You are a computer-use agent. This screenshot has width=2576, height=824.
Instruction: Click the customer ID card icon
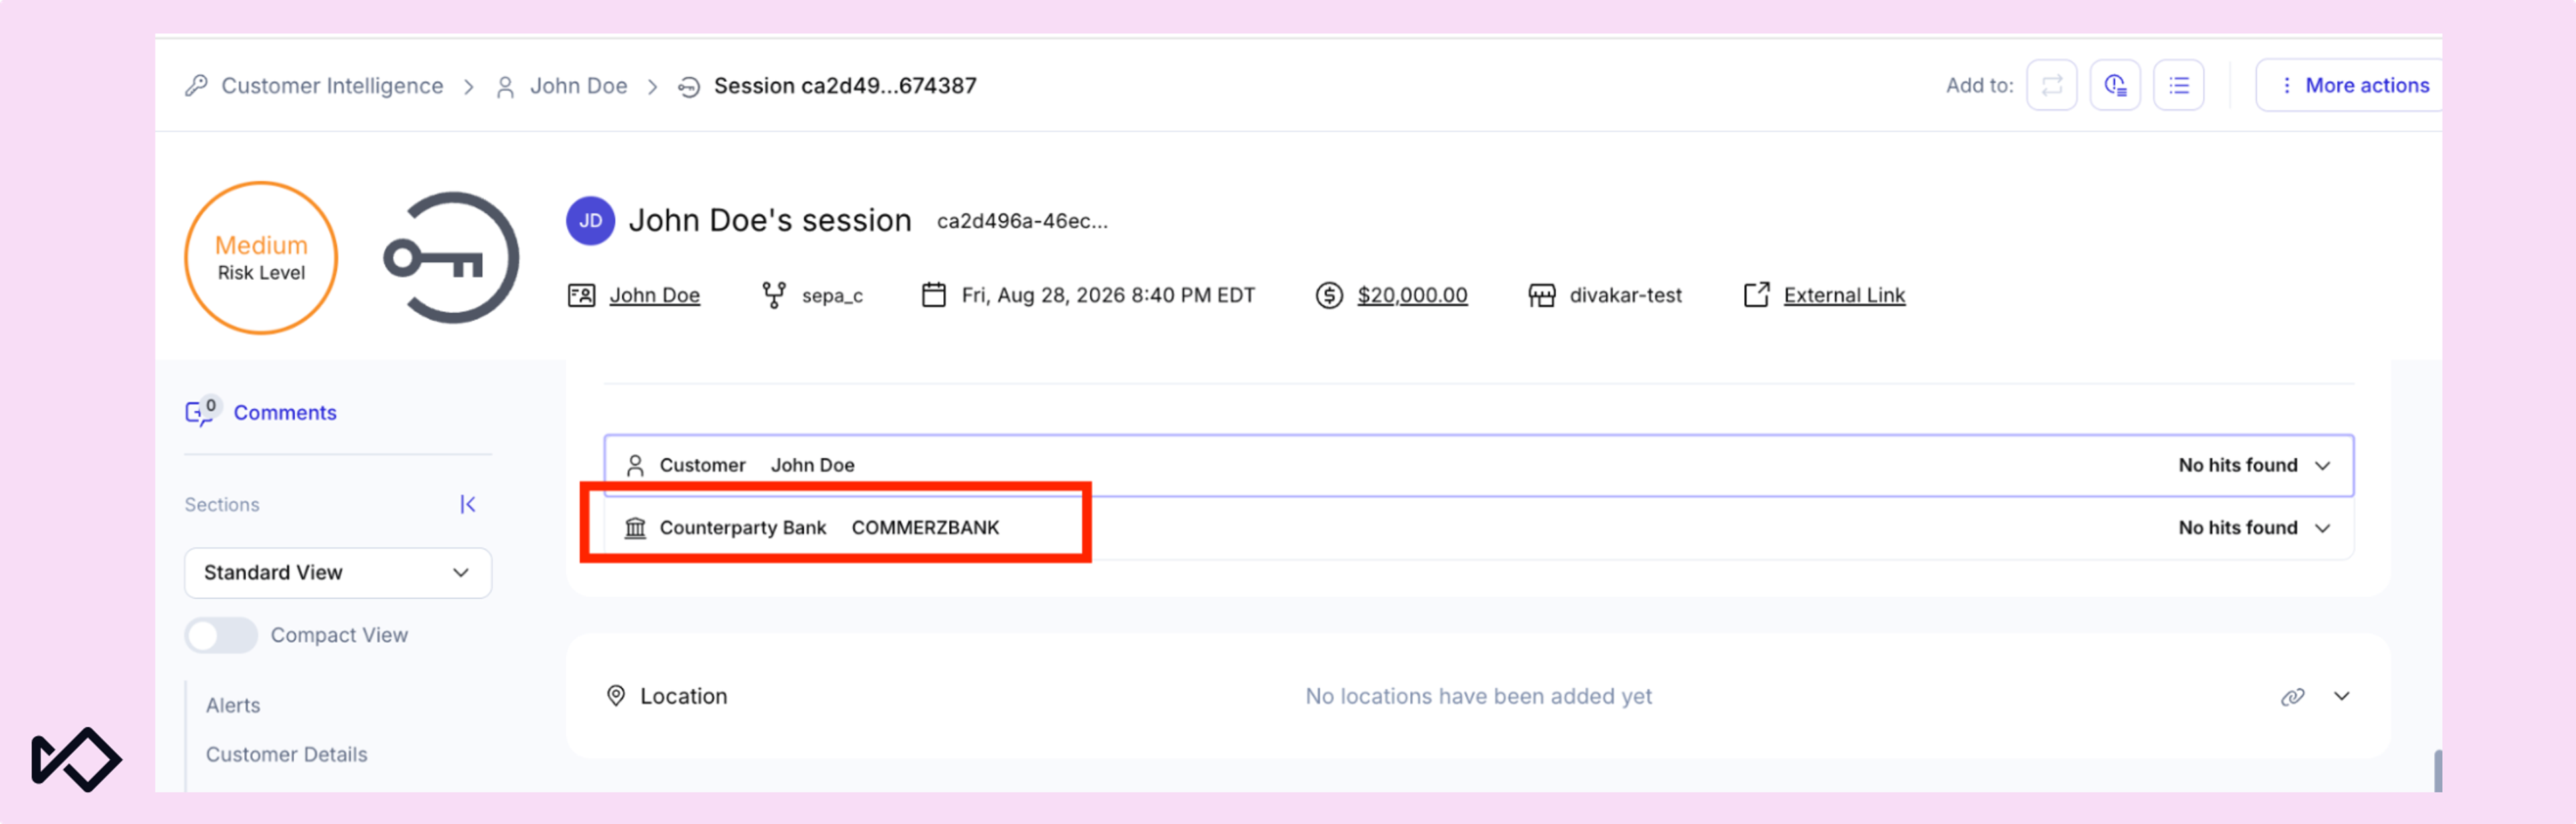coord(581,295)
